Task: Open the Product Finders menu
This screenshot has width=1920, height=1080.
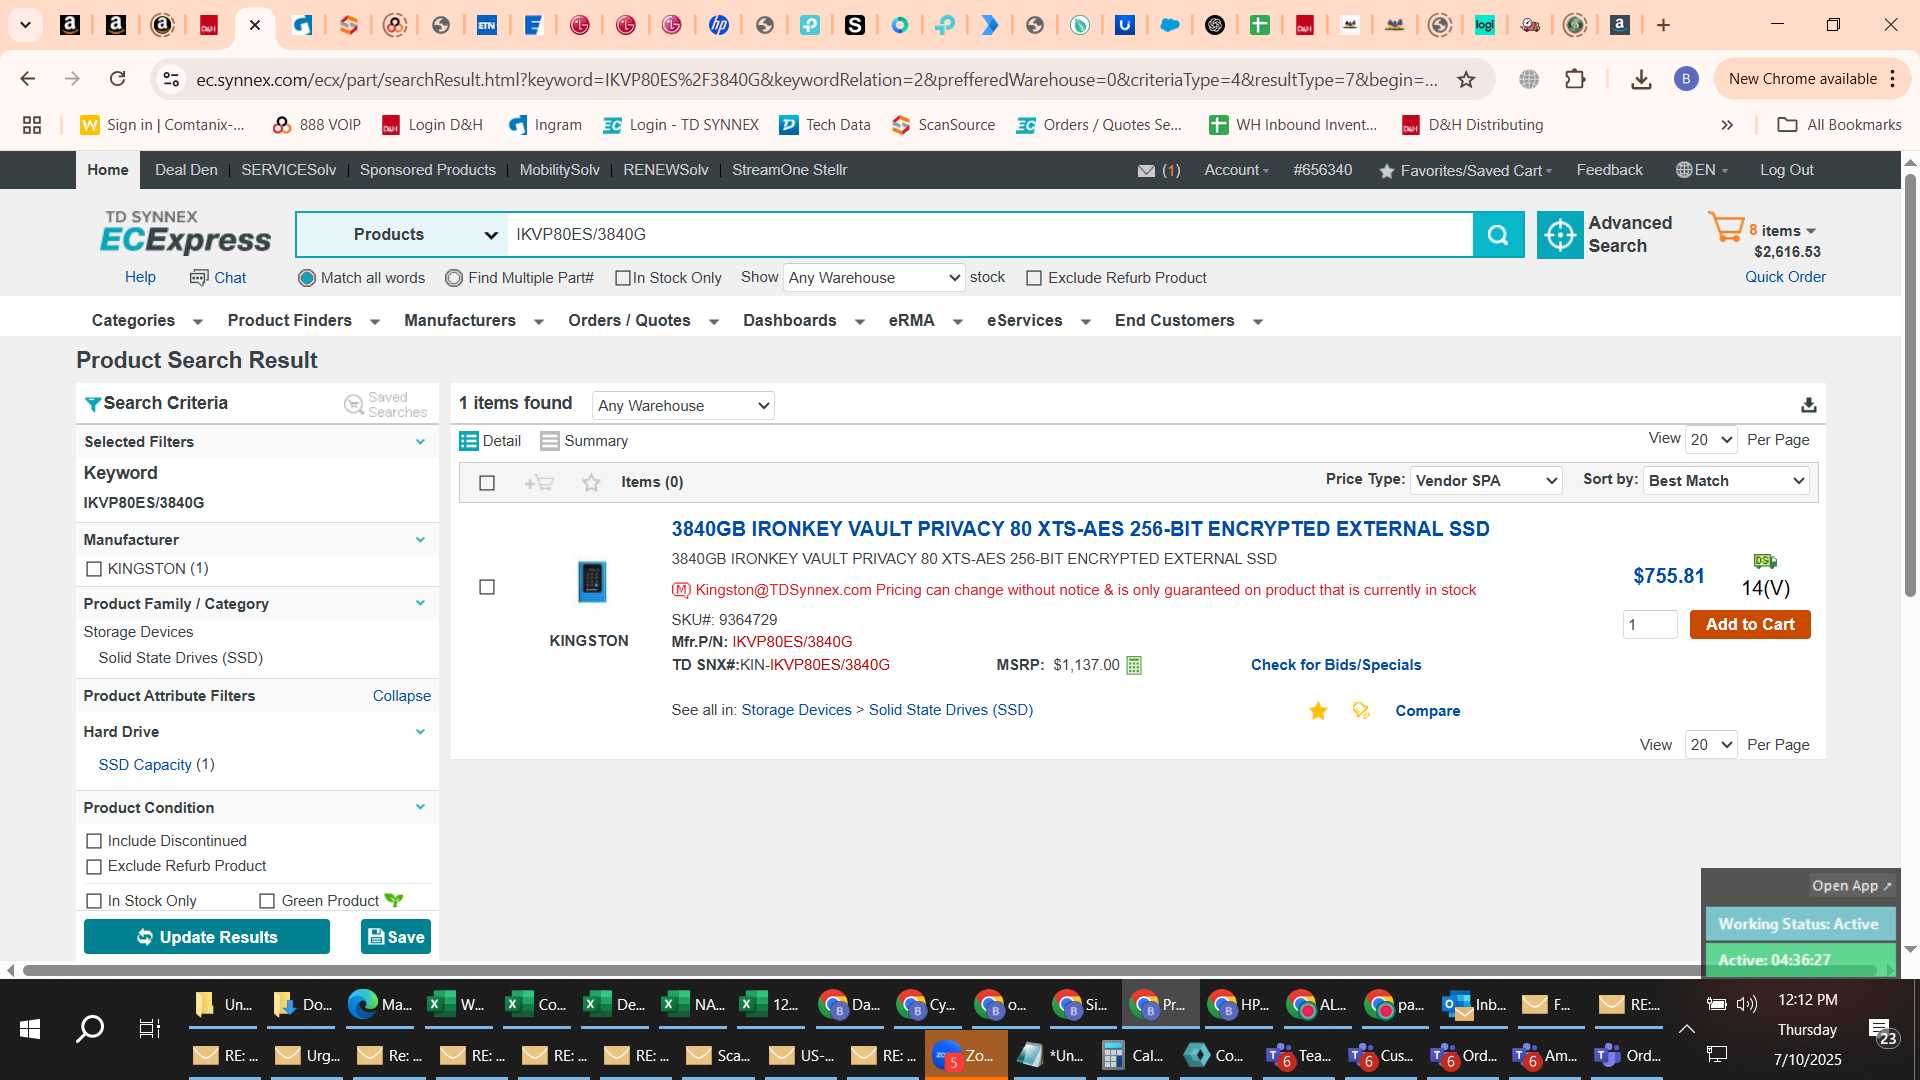Action: 303,321
